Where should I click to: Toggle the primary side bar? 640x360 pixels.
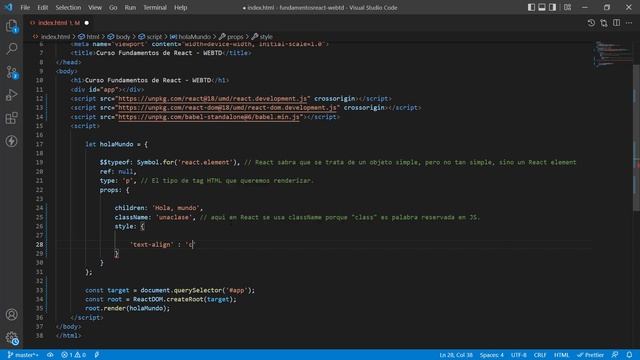[531, 7]
